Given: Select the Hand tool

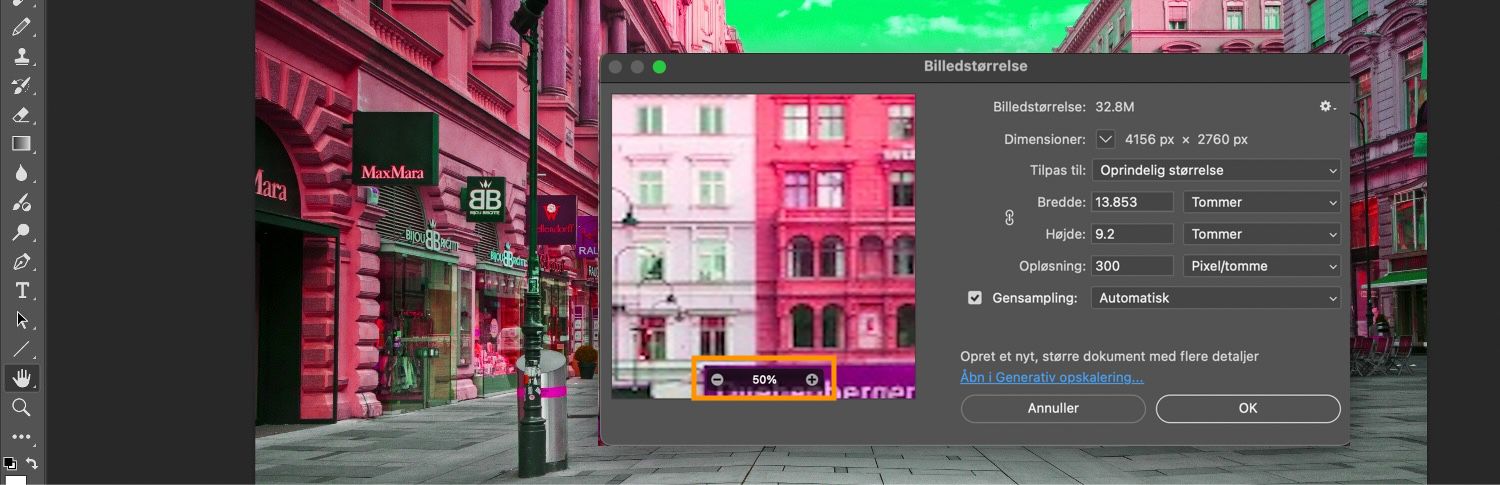Looking at the screenshot, I should [21, 378].
